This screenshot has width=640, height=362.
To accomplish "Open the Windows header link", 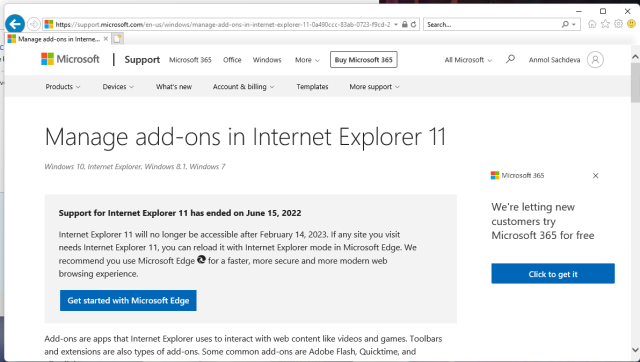I will coord(267,60).
